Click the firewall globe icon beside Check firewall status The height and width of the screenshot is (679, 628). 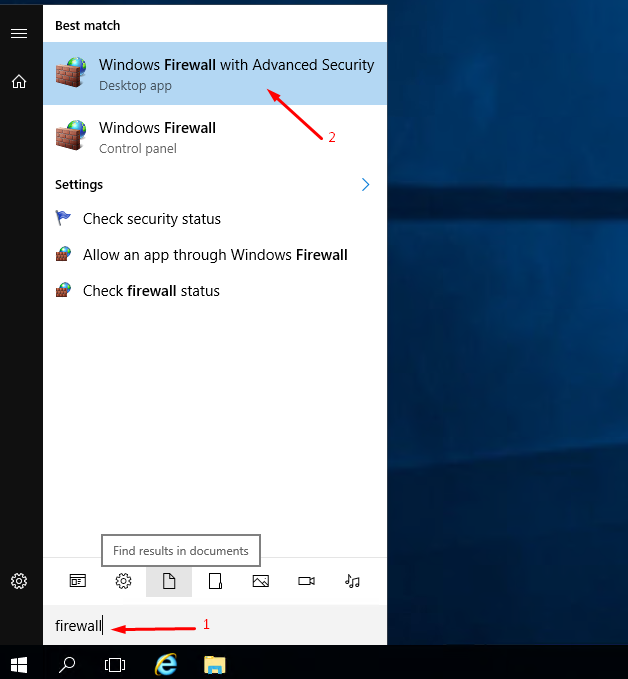pos(63,290)
